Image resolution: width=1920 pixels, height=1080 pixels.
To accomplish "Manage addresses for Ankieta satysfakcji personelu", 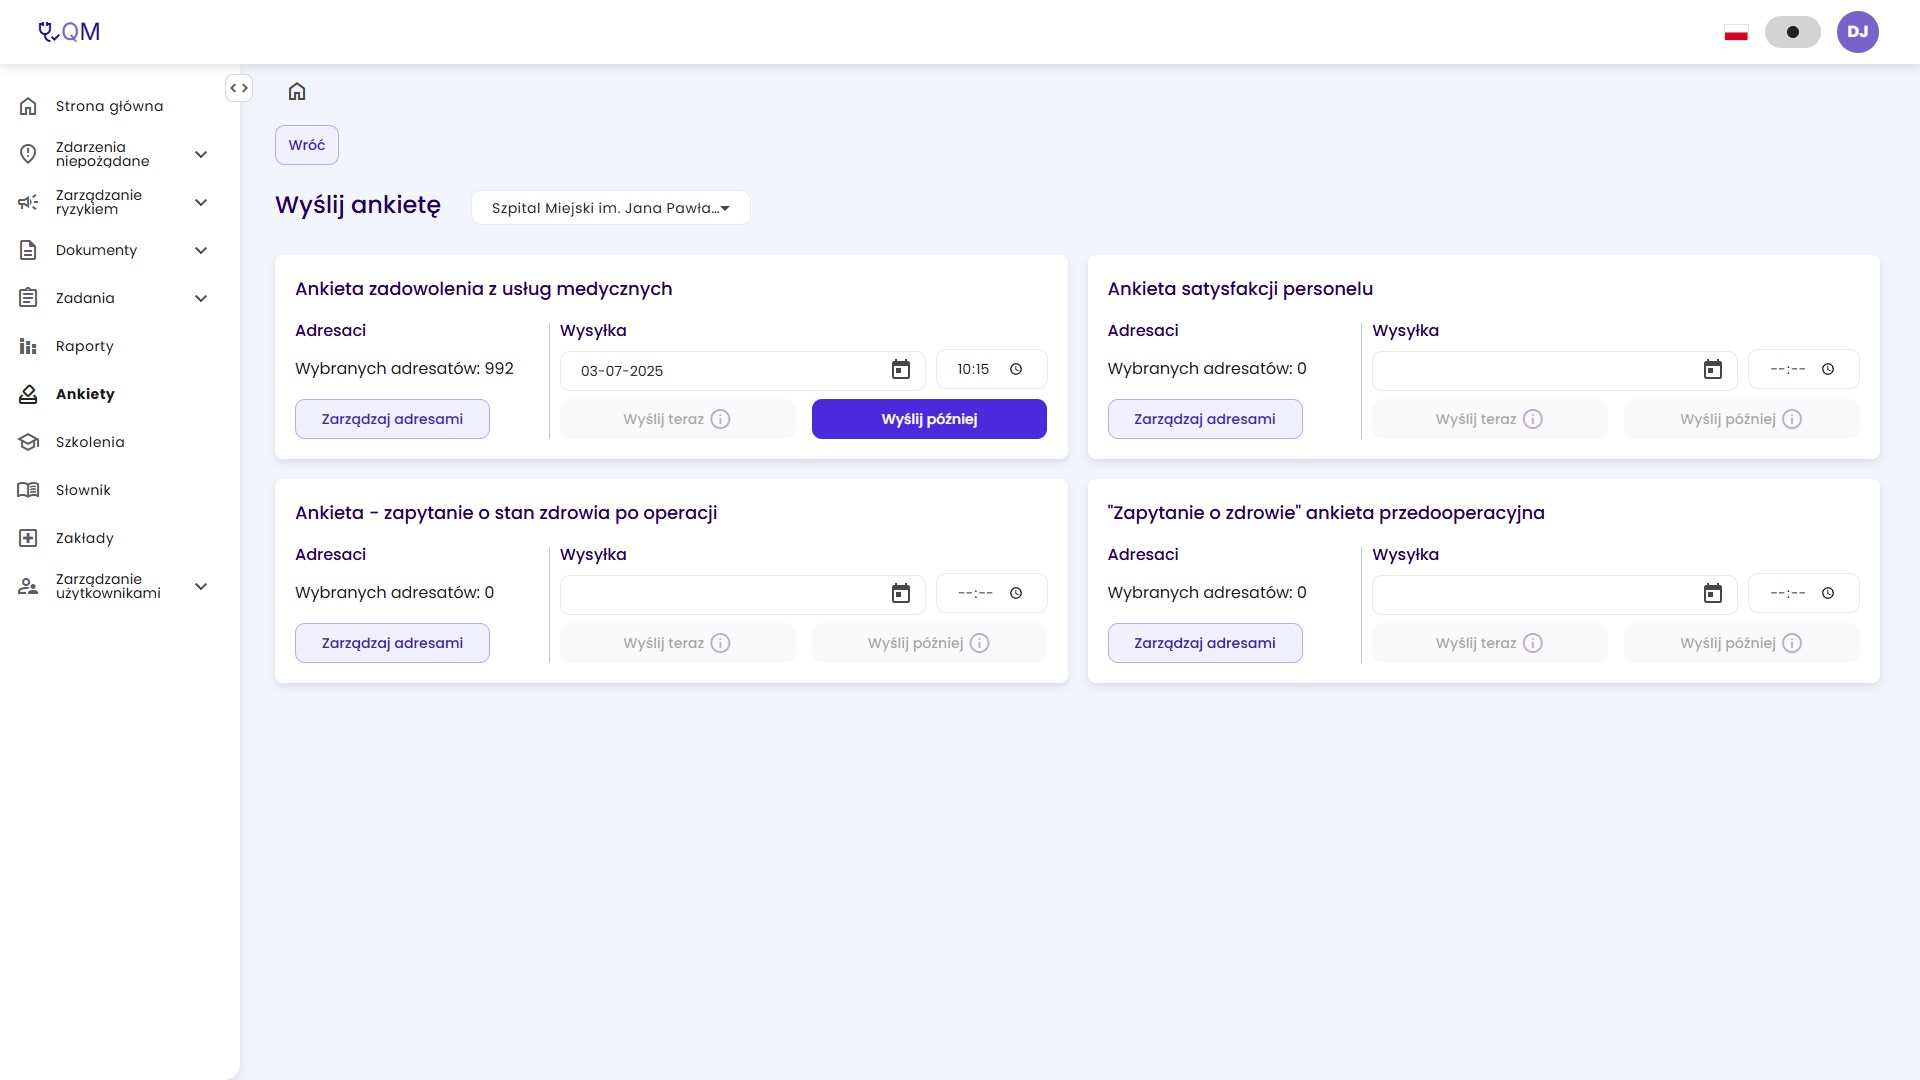I will tap(1205, 419).
